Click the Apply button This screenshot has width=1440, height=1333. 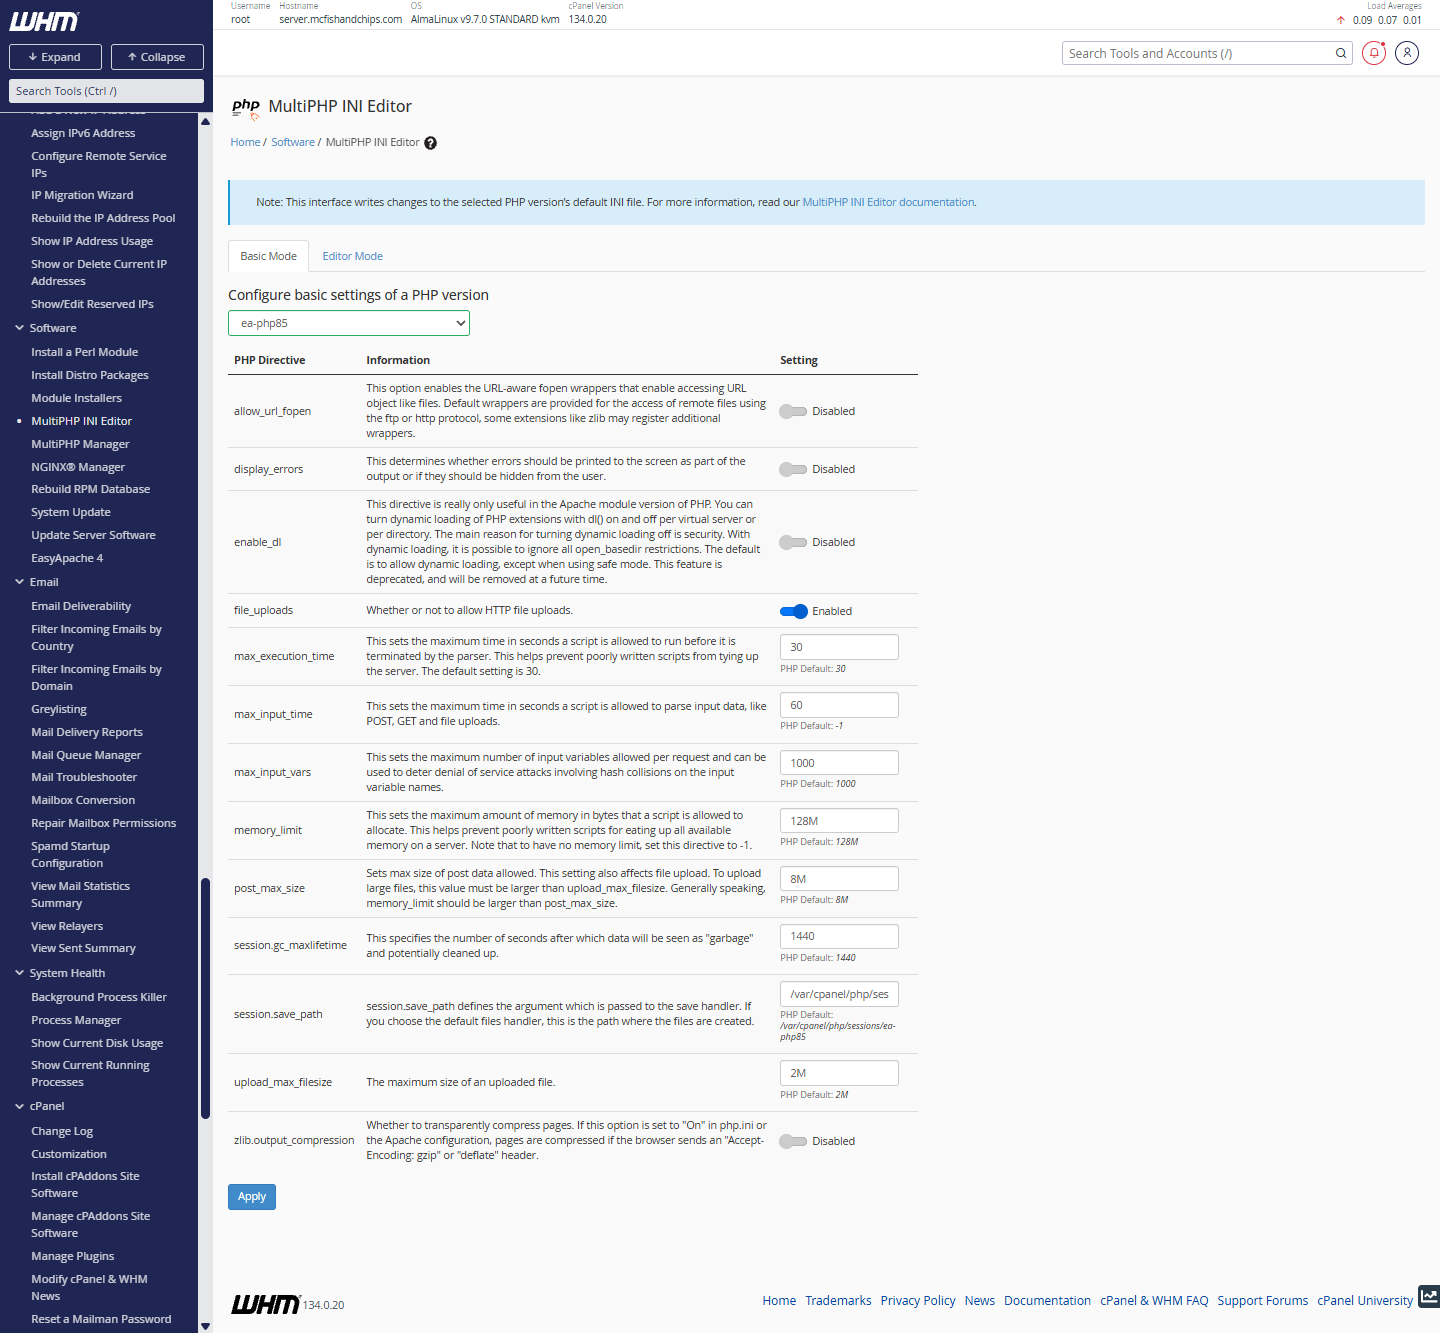252,1197
